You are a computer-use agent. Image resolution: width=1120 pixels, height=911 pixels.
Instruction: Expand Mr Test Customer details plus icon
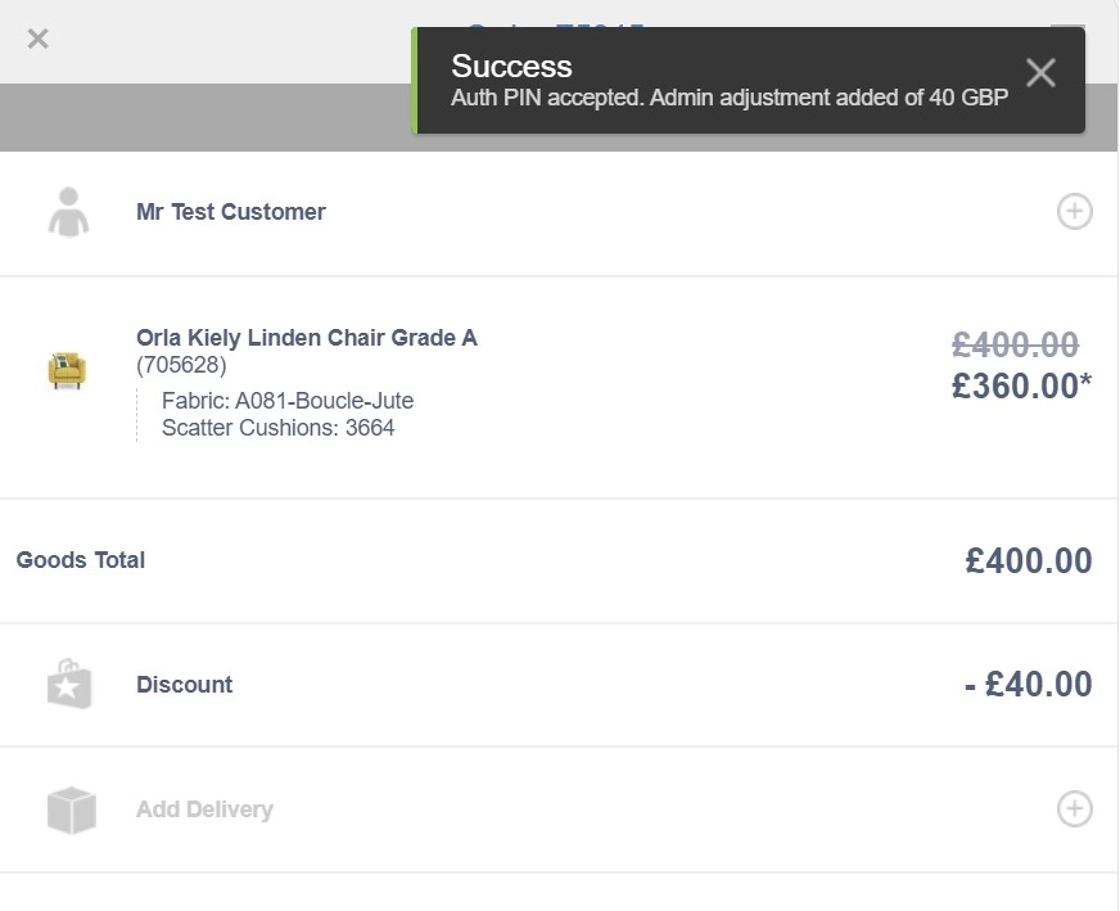coord(1074,212)
